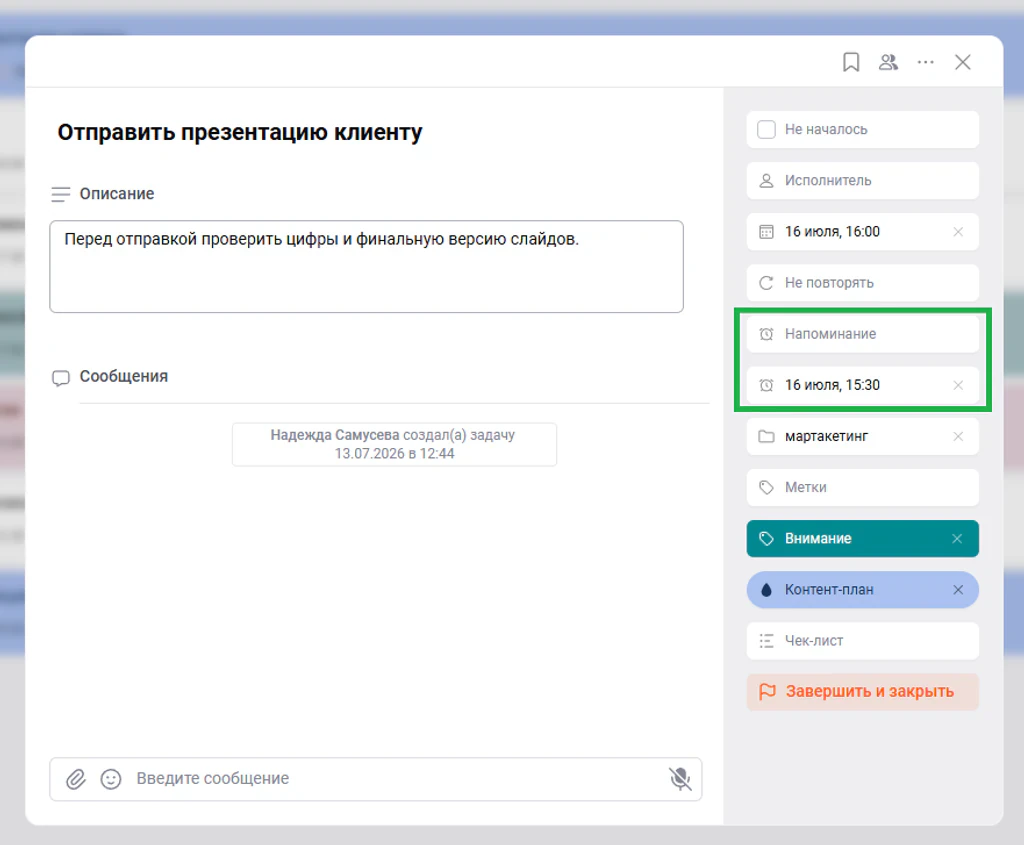Viewport: 1024px width, 845px height.
Task: Open the Напоминание reminder picker
Action: tap(863, 334)
